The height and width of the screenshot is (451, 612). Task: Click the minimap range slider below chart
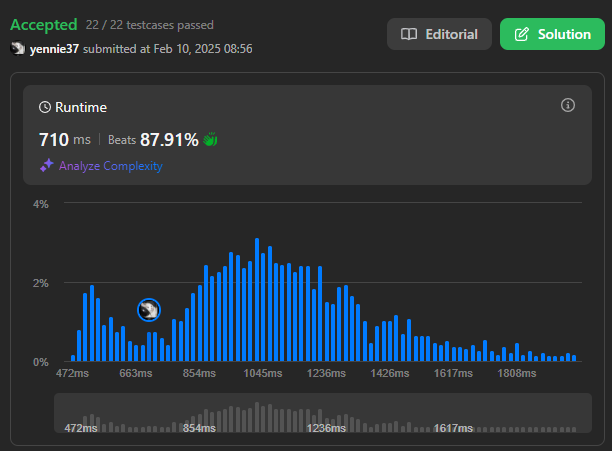[323, 413]
